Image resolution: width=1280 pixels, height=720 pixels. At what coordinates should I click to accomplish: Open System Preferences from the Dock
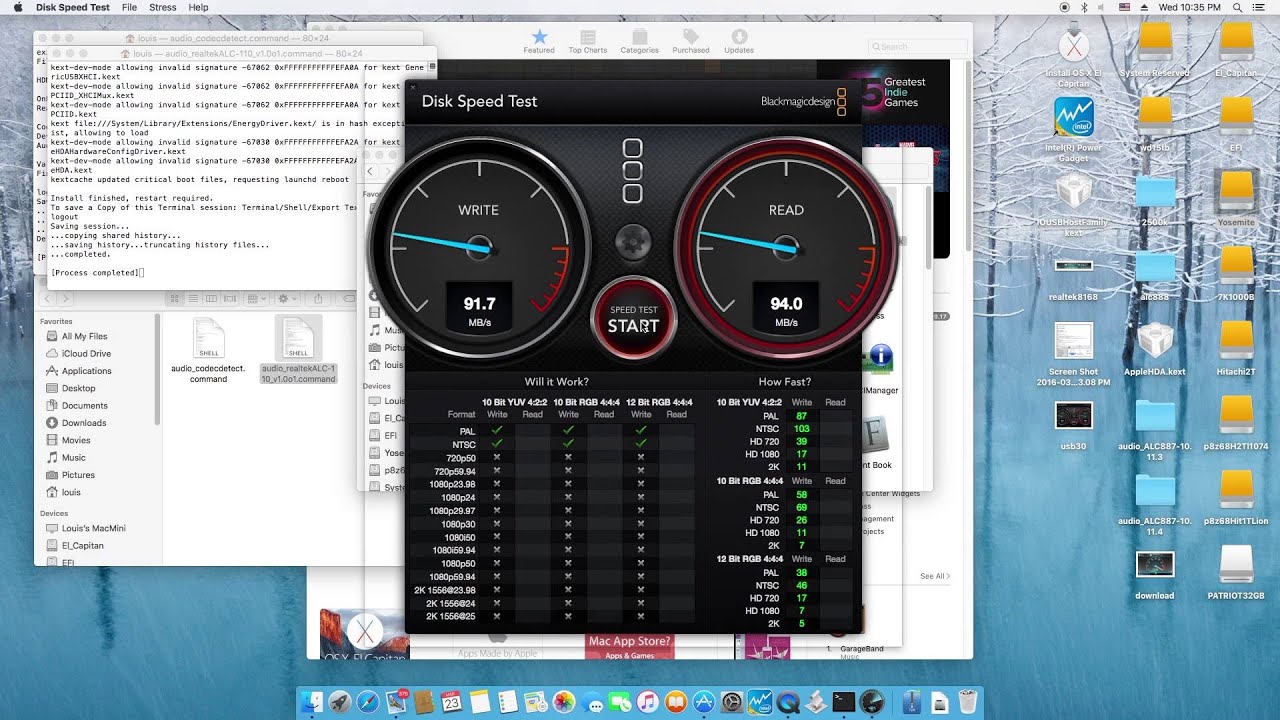[x=731, y=701]
